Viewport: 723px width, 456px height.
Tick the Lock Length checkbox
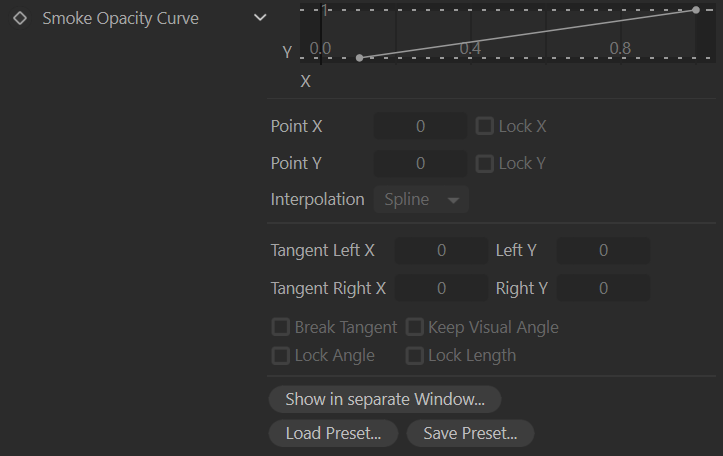415,355
